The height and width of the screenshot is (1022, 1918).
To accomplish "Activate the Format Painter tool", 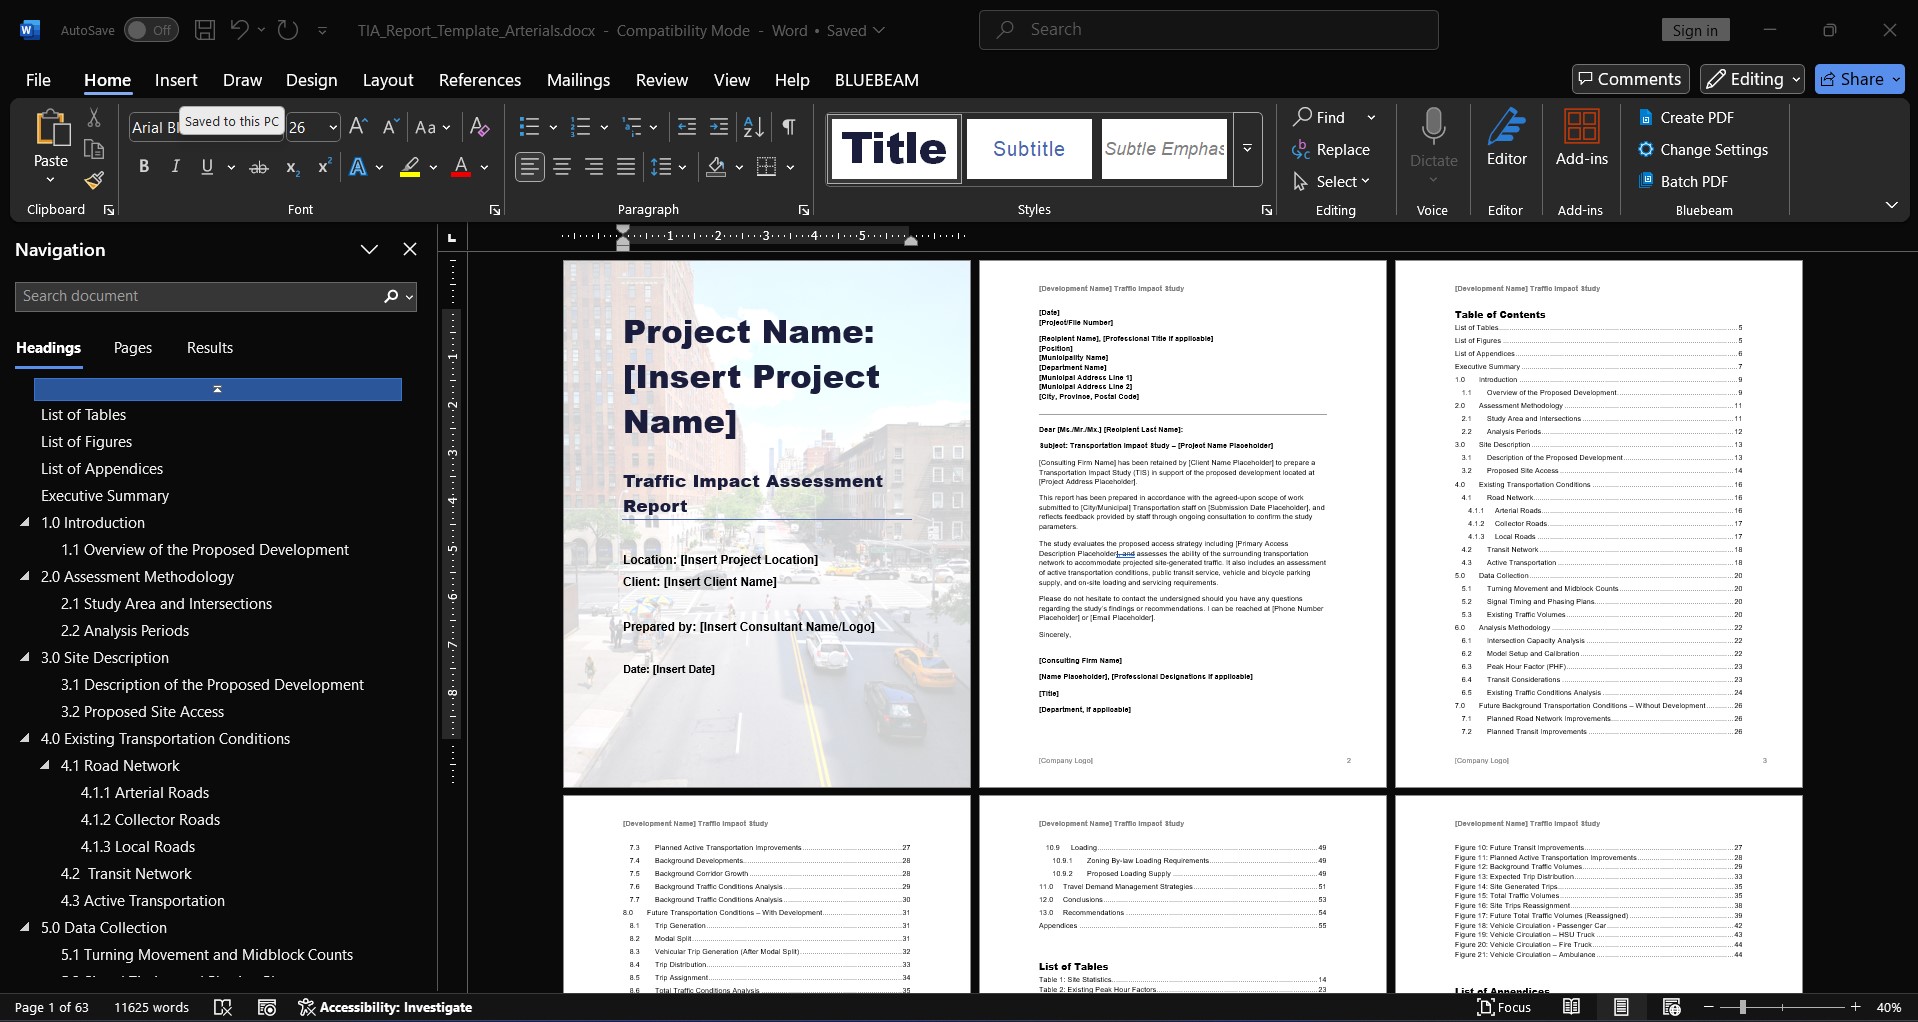I will [x=93, y=181].
